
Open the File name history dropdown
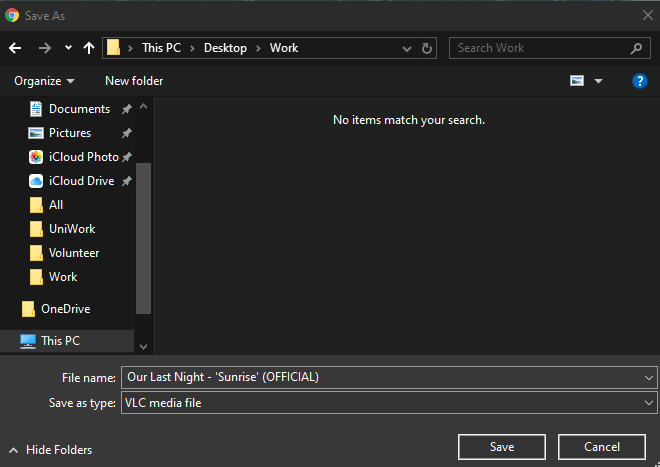point(649,378)
